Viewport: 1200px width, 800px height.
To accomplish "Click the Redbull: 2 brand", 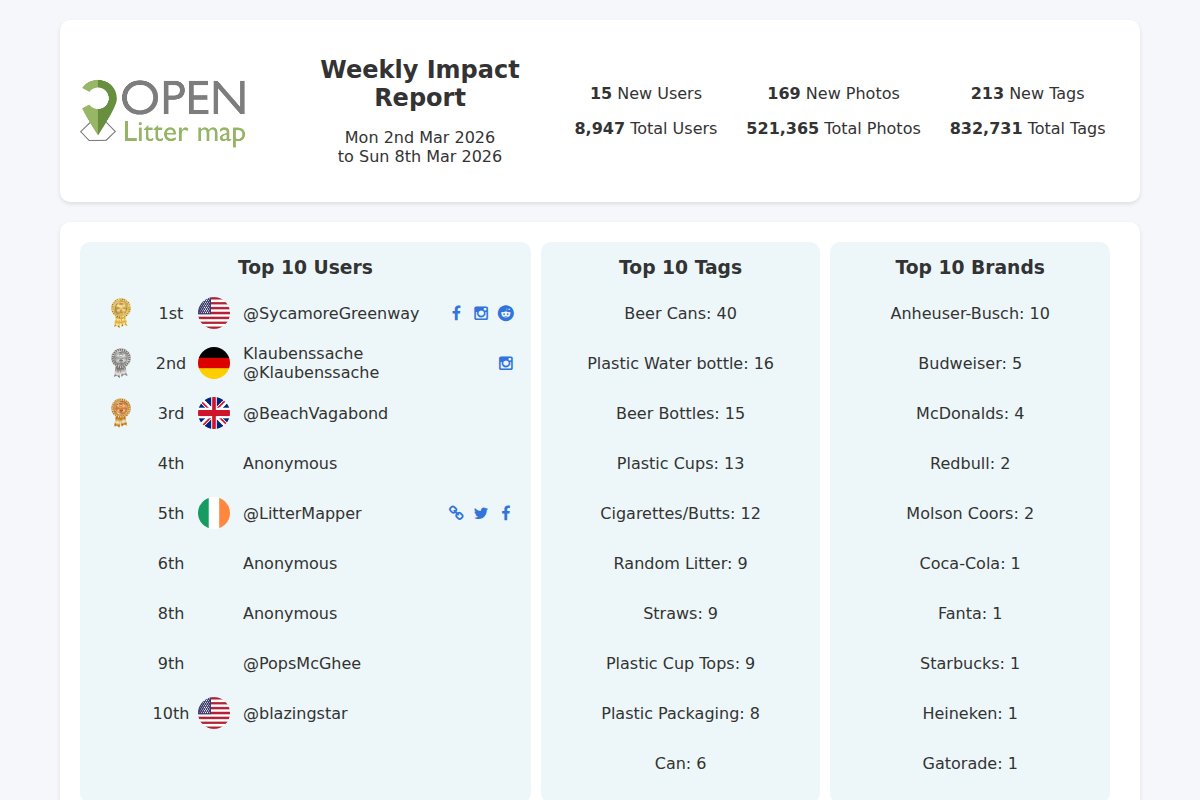I will (x=970, y=463).
